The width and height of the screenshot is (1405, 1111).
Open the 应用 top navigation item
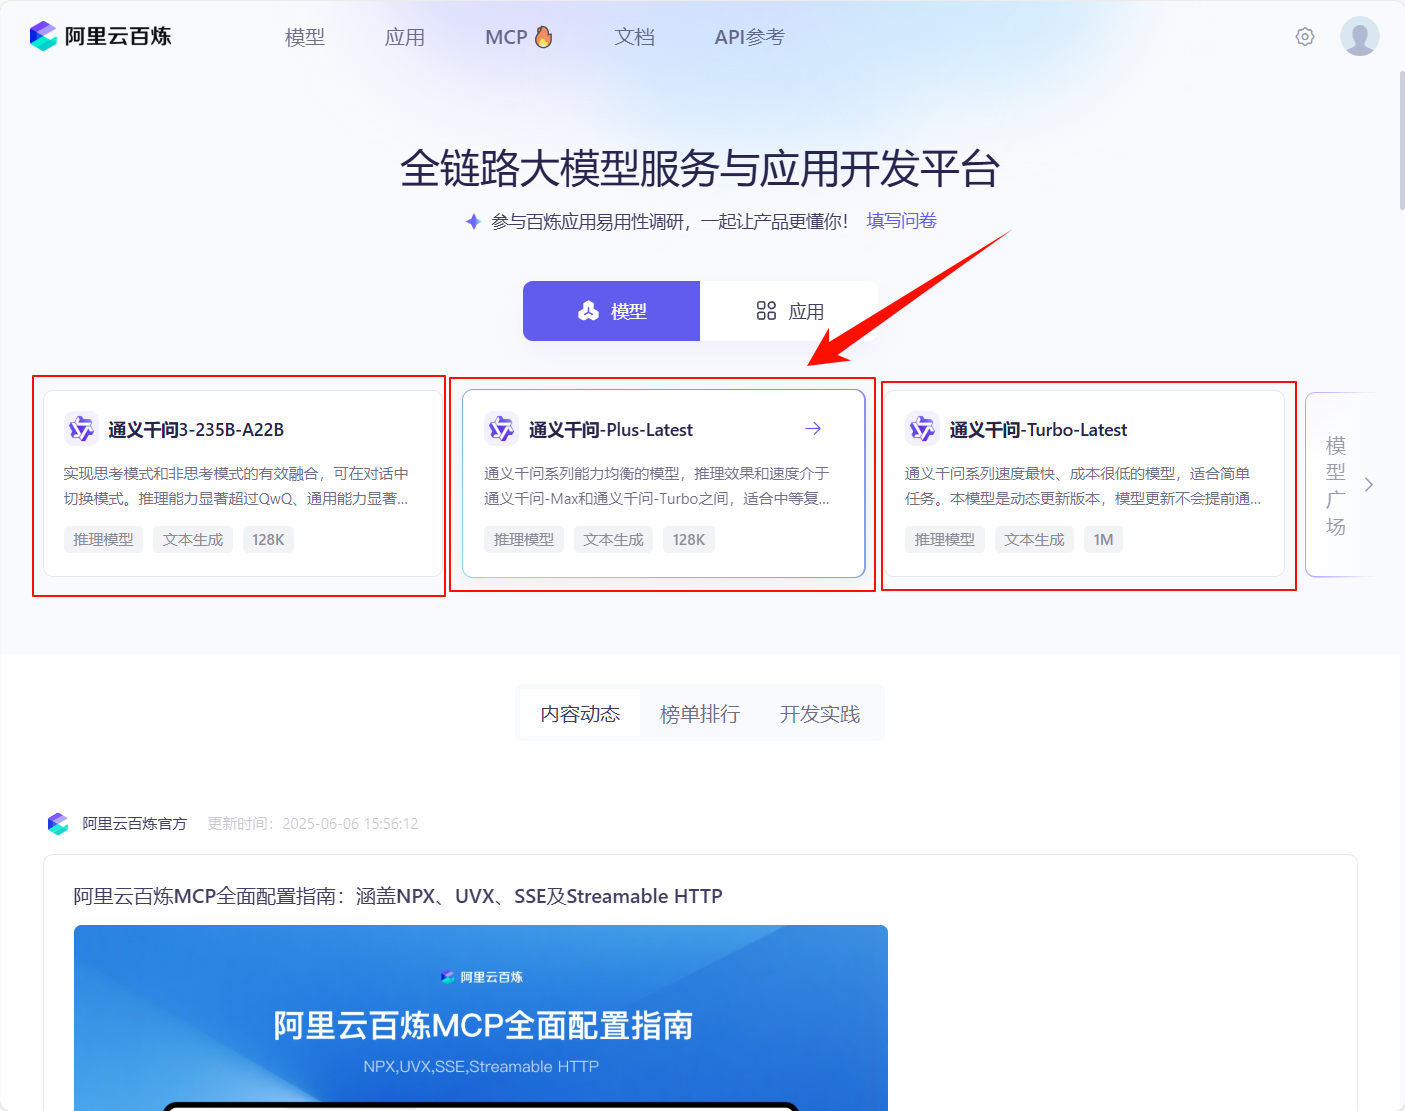(x=405, y=37)
